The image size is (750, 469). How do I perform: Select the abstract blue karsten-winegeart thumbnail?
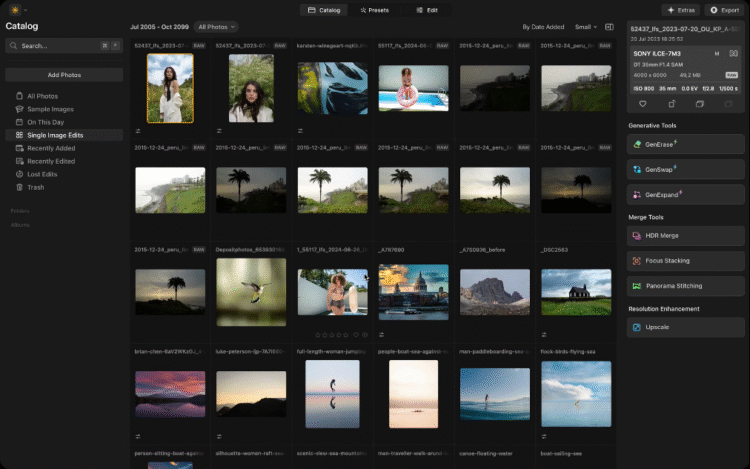coord(332,88)
